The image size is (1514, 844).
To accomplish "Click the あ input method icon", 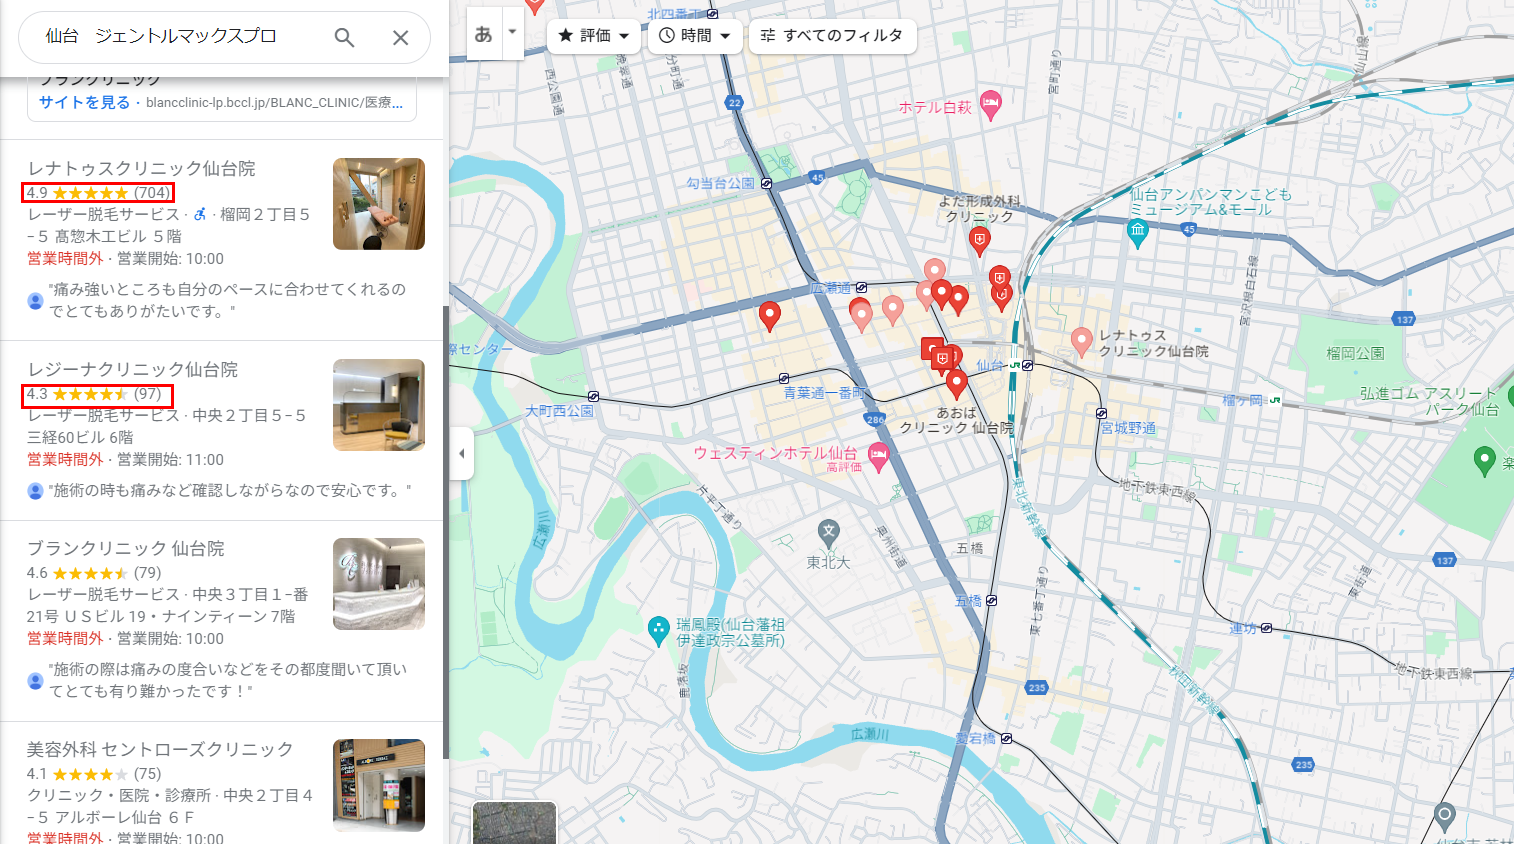I will 484,34.
